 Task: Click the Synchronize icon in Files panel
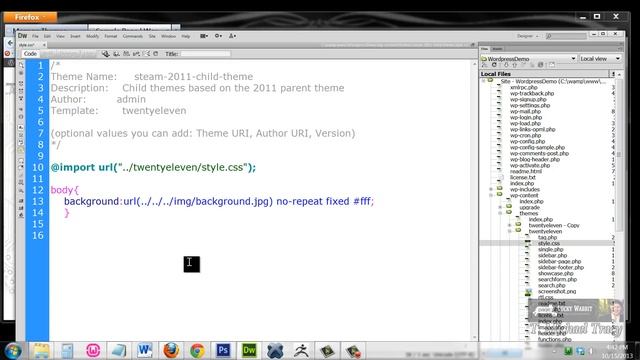pyautogui.click(x=540, y=65)
